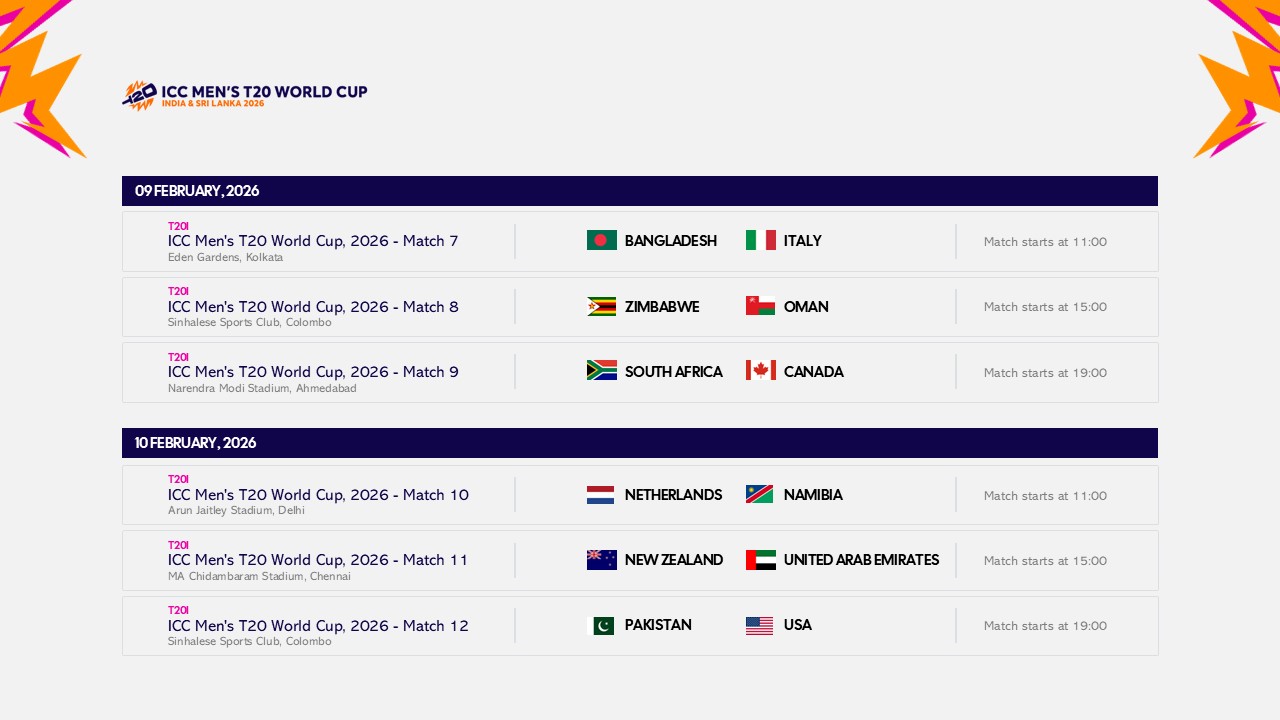The height and width of the screenshot is (720, 1280).
Task: Select the South Africa flag
Action: point(601,371)
